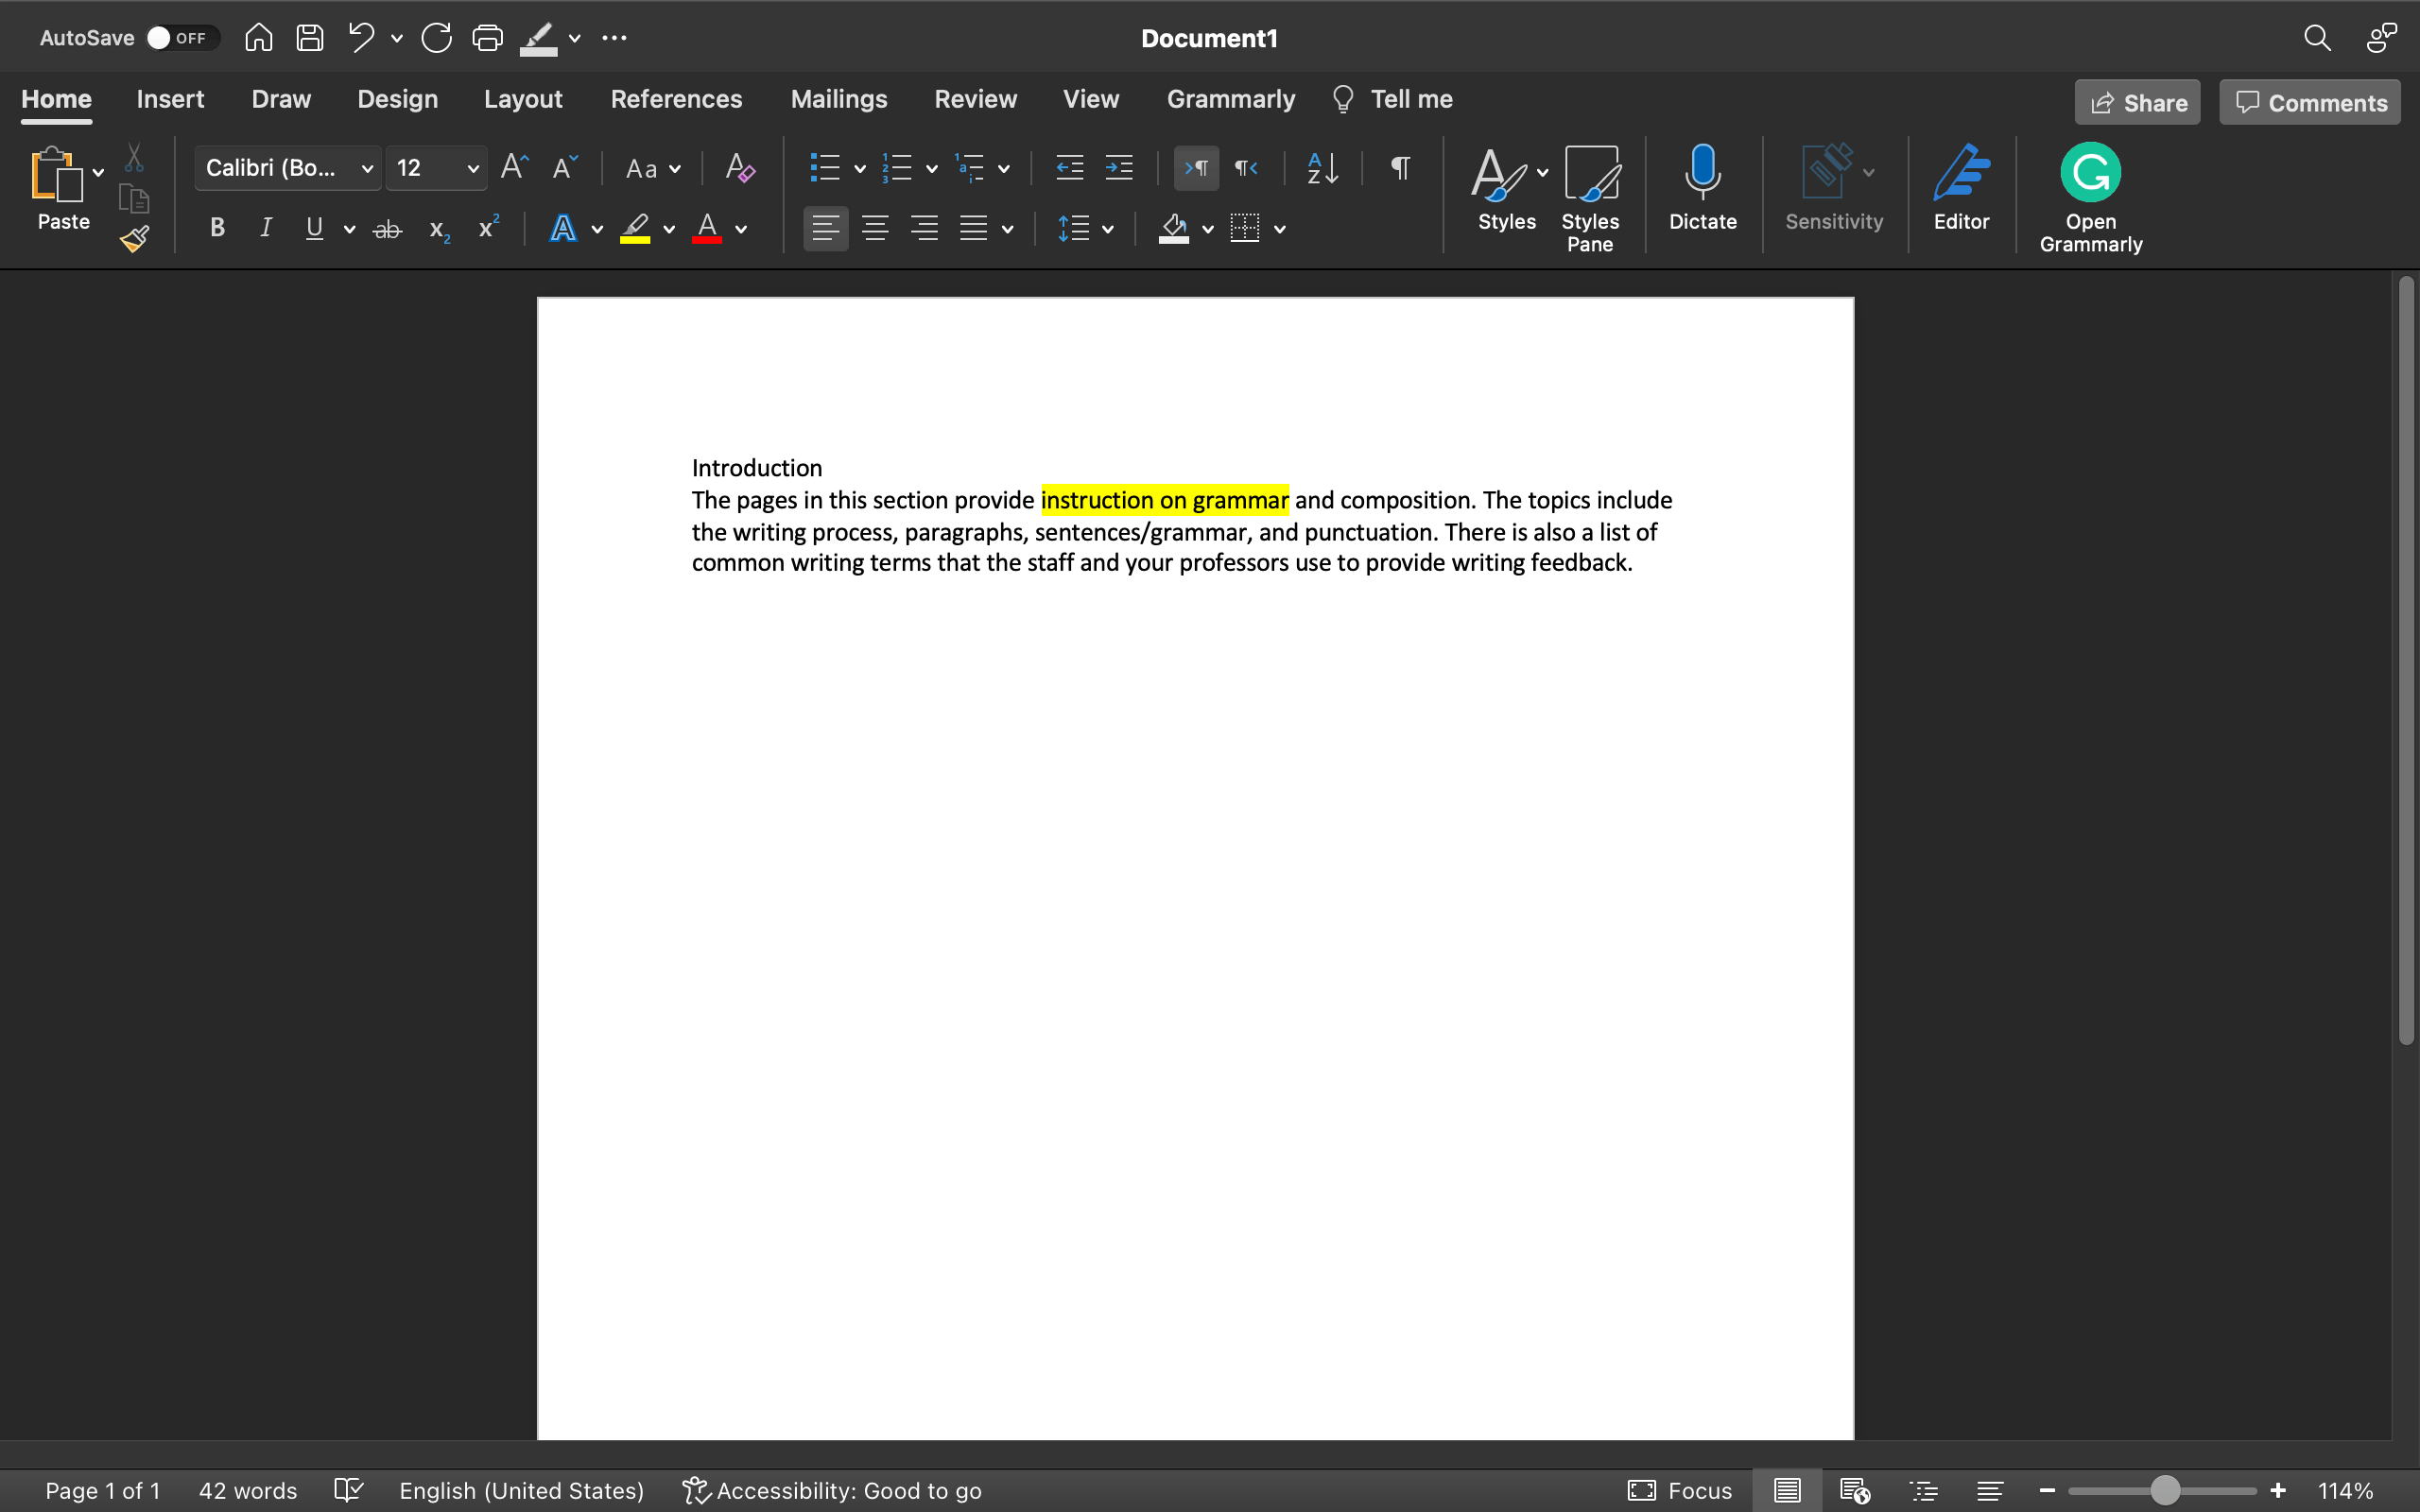Redo the action with circular arrow
This screenshot has height=1512, width=2420.
point(436,38)
